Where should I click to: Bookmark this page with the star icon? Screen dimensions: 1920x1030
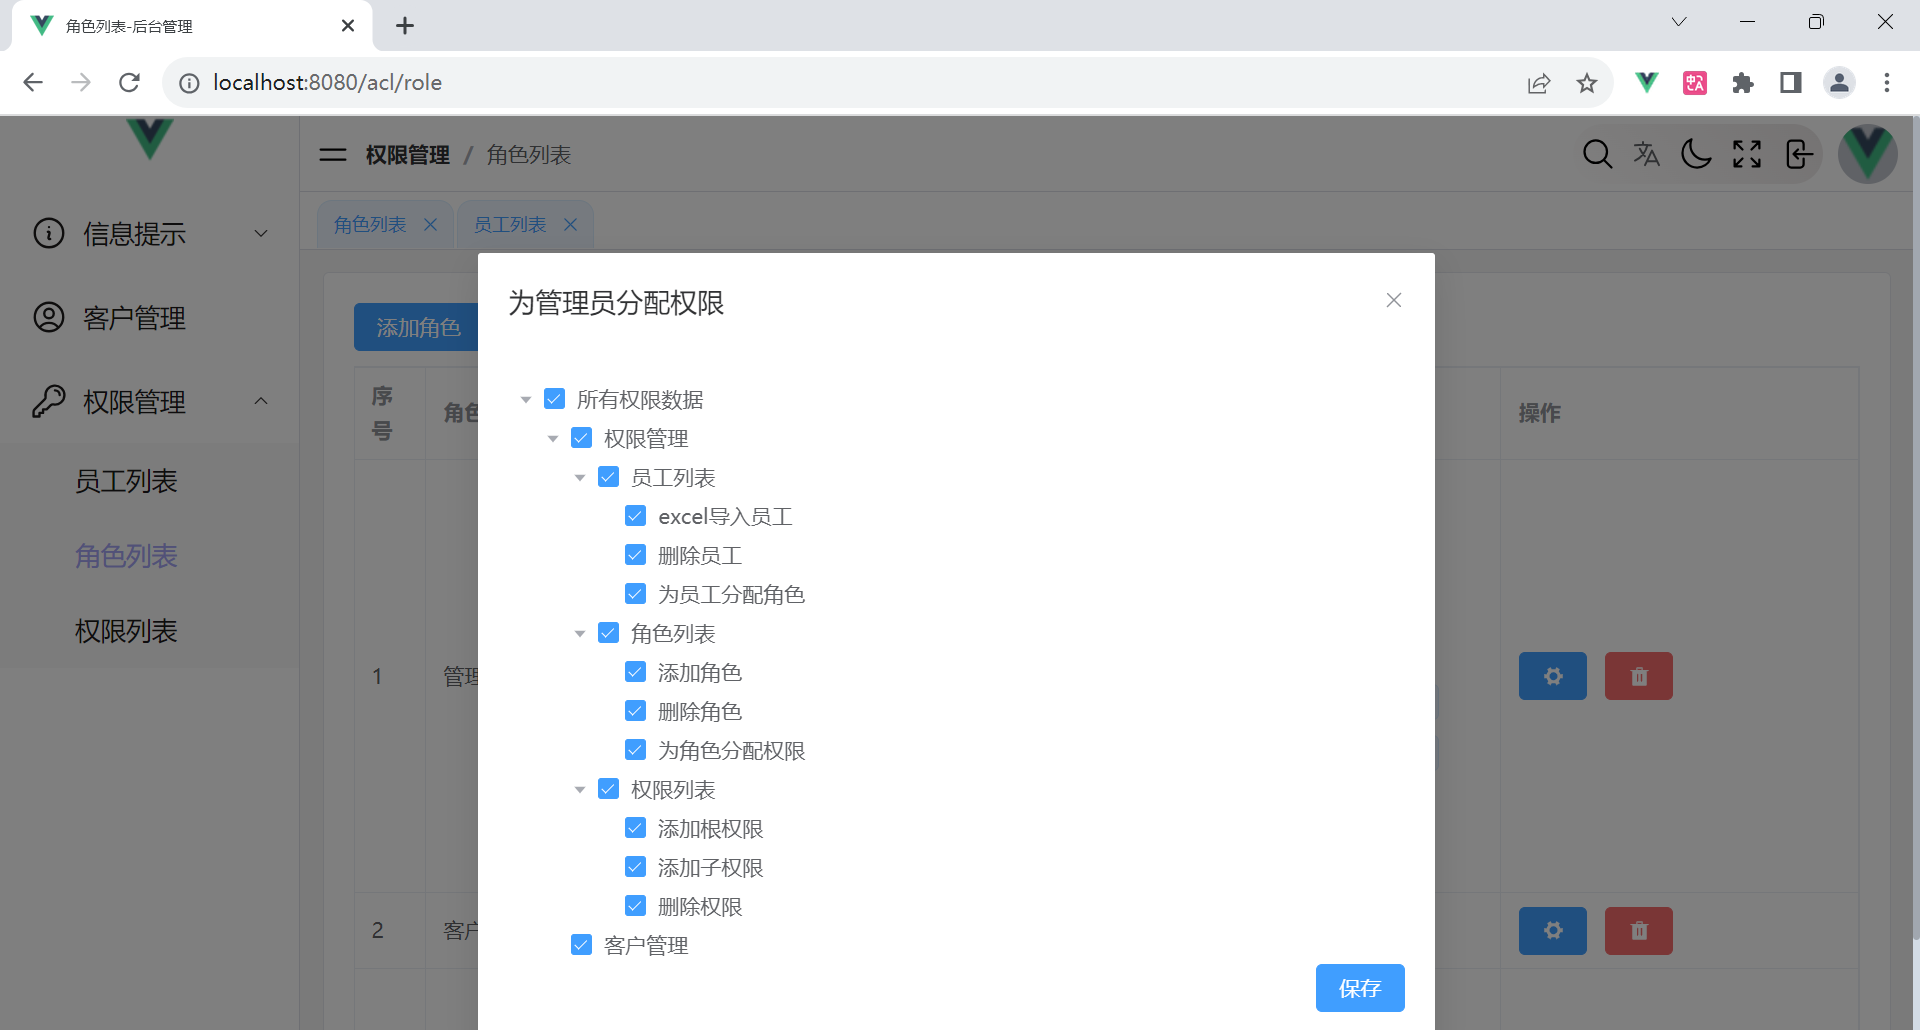(x=1587, y=83)
